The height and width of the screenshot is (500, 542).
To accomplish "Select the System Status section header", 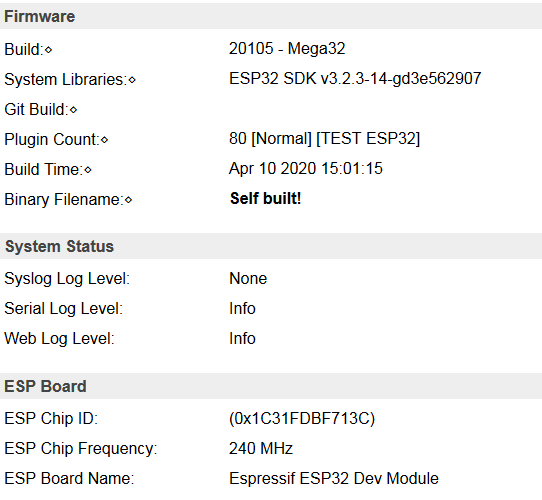I will pyautogui.click(x=271, y=246).
